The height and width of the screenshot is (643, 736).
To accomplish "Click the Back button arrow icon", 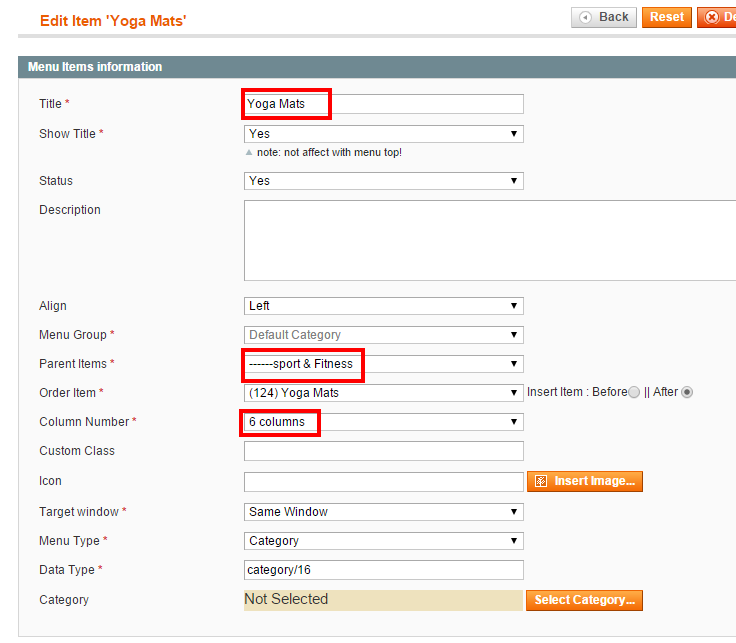I will point(585,17).
